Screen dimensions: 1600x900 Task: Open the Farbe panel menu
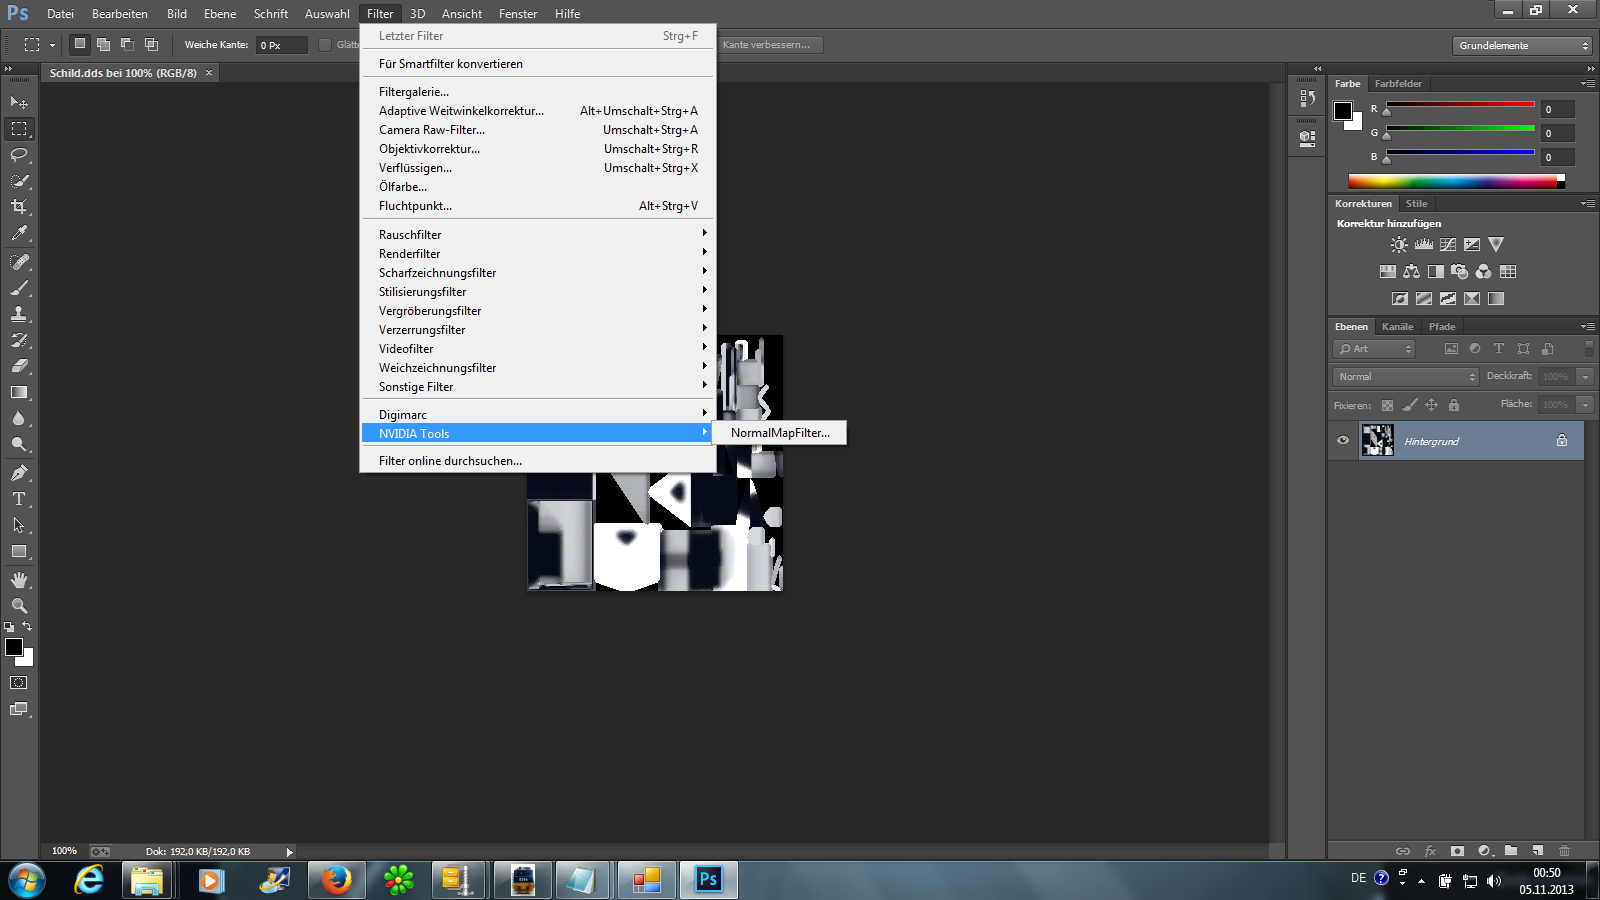point(1588,84)
